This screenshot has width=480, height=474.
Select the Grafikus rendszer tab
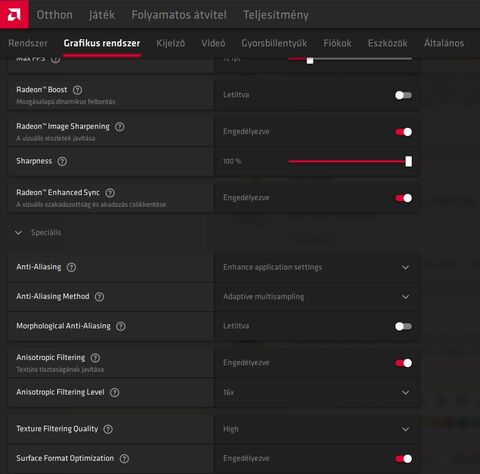click(102, 43)
